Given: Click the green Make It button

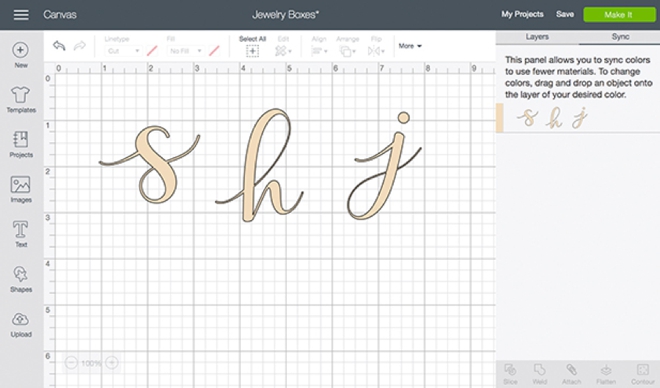Looking at the screenshot, I should (619, 15).
